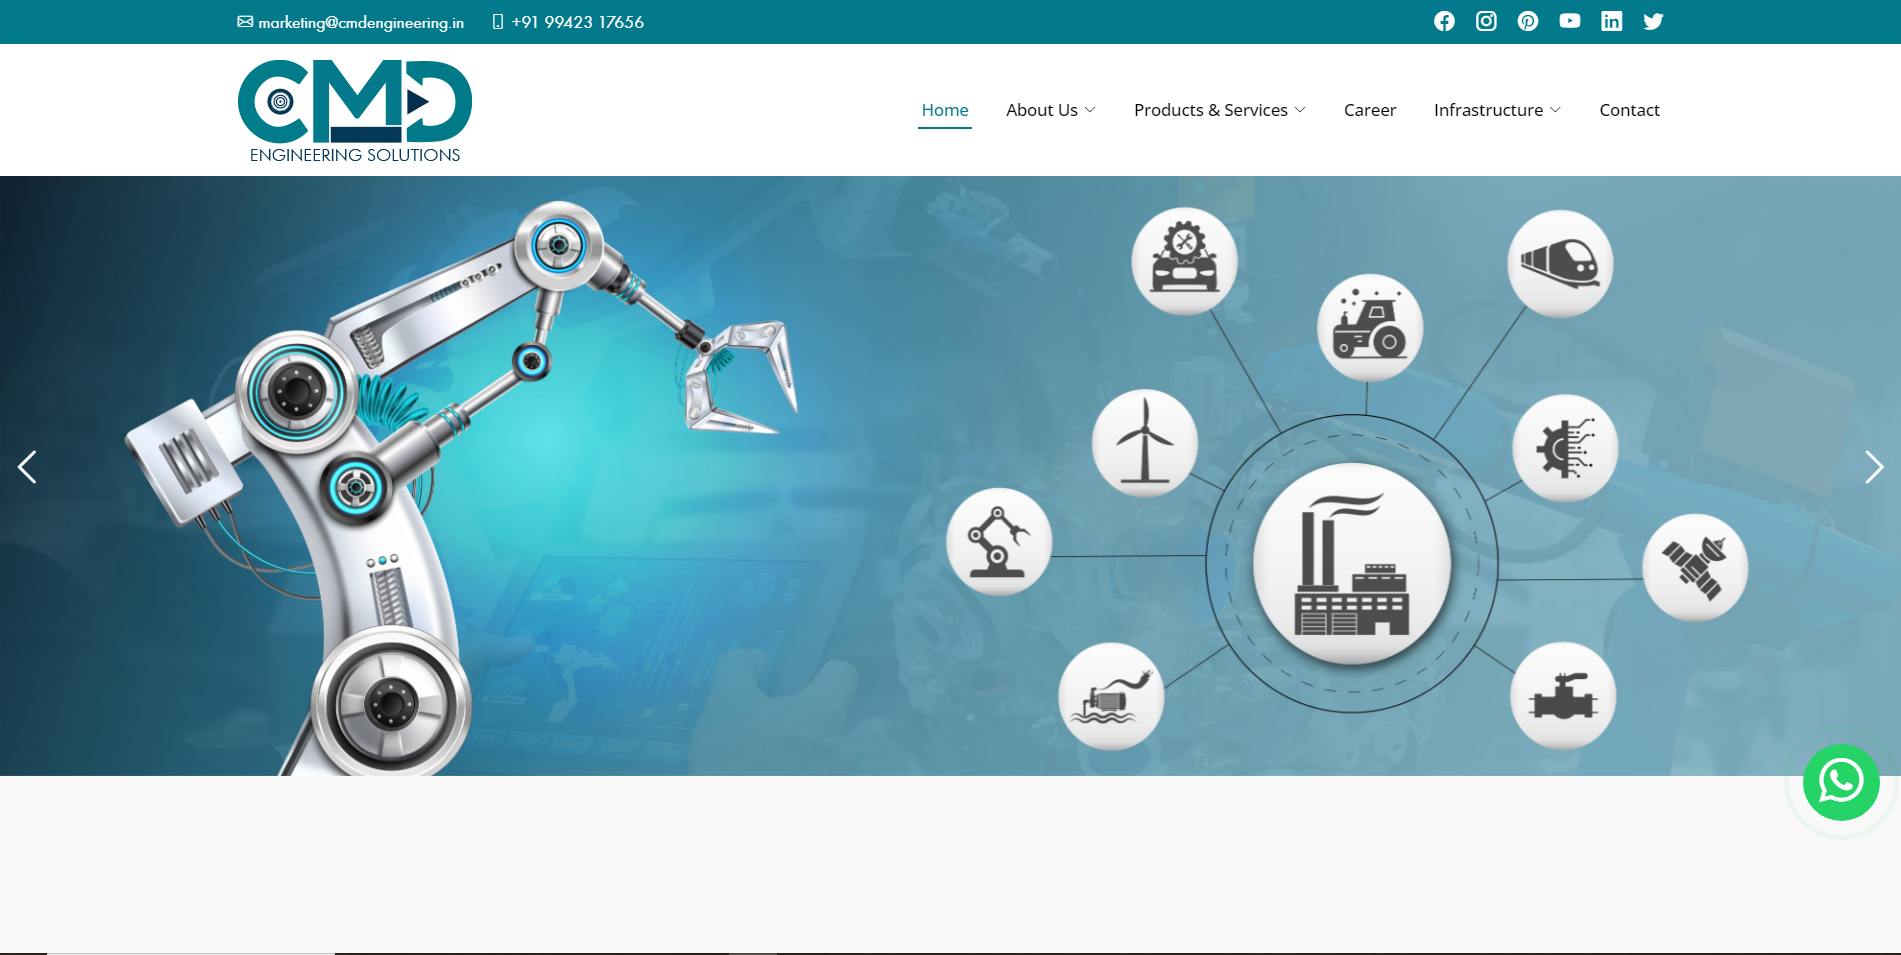
Task: Click the WhatsApp chat button
Action: pos(1840,782)
